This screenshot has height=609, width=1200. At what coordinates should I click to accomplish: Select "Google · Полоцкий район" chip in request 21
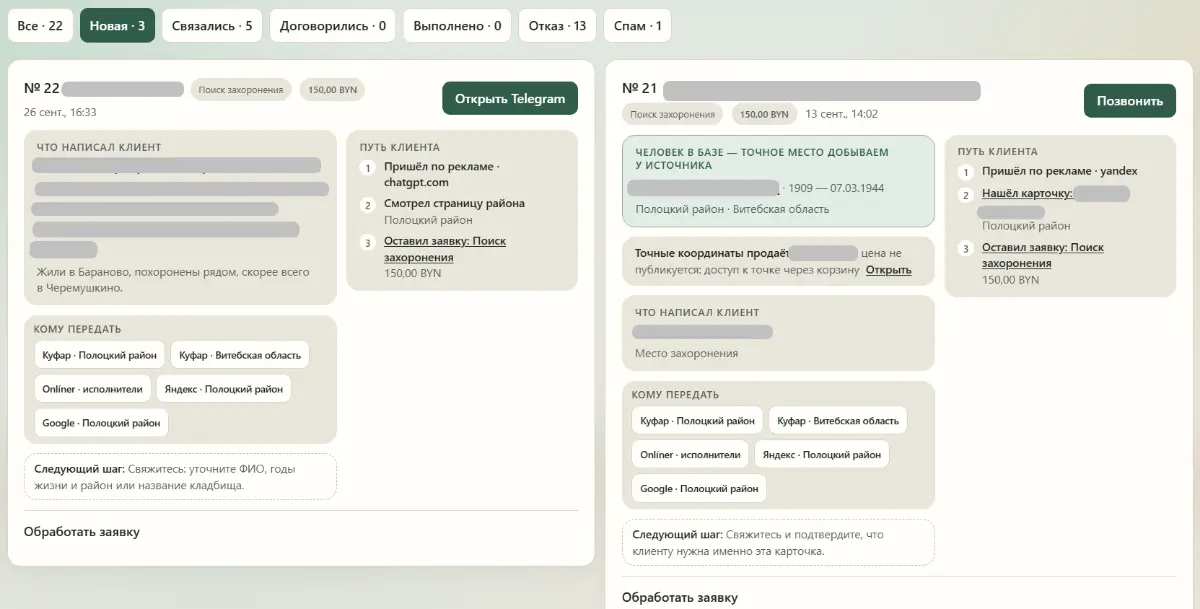click(699, 489)
